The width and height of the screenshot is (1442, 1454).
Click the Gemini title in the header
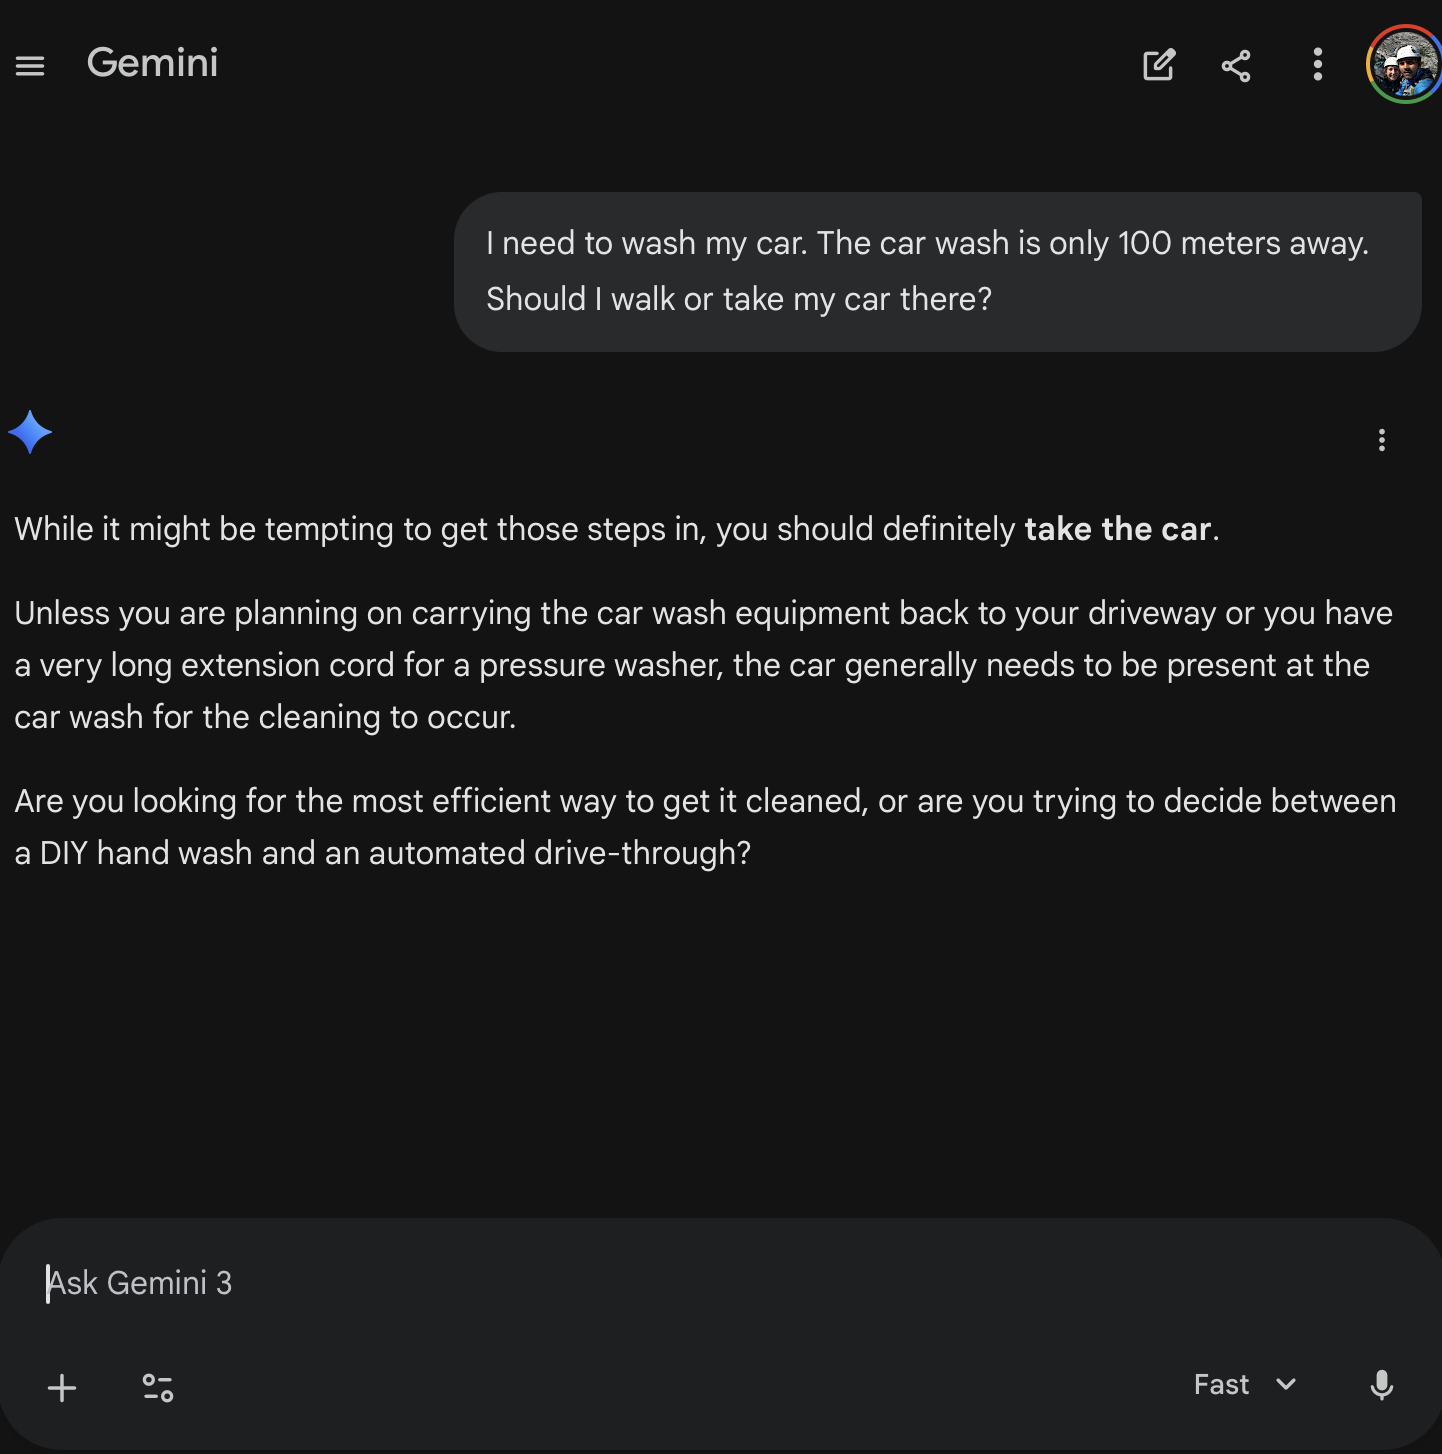[152, 63]
